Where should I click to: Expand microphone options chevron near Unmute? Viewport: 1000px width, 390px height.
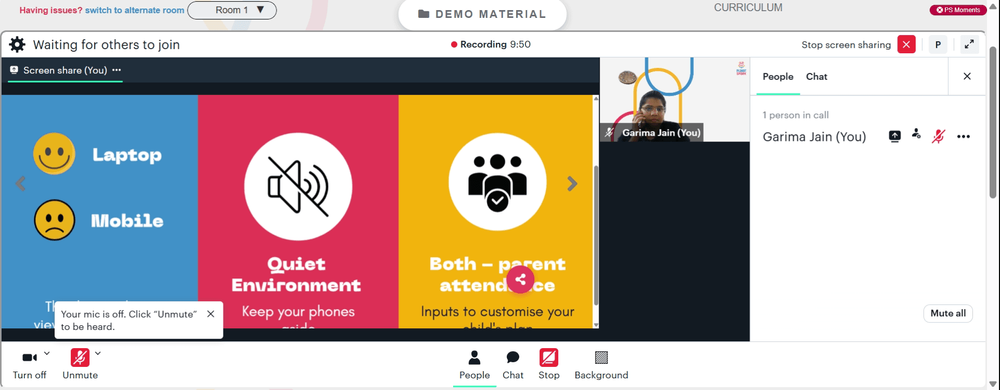(x=98, y=353)
